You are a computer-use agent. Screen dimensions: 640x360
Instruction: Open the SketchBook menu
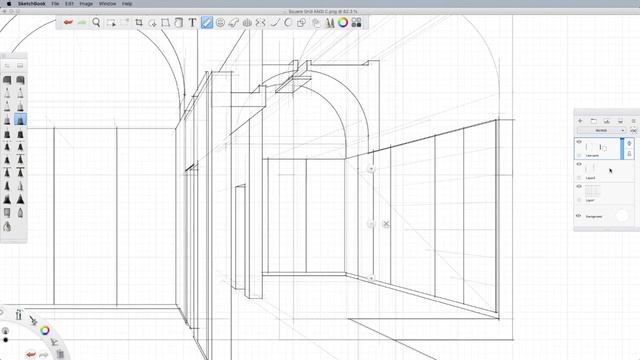point(31,4)
